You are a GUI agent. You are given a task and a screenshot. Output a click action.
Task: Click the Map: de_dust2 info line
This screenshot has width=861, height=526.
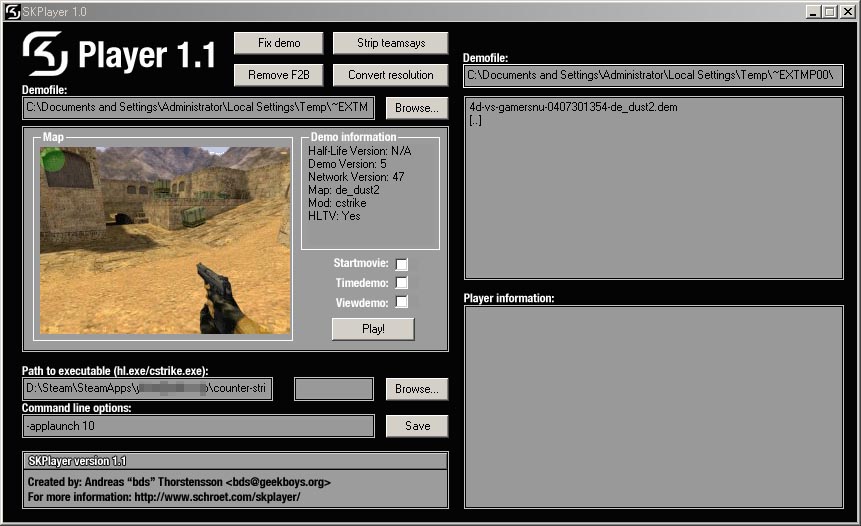344,190
